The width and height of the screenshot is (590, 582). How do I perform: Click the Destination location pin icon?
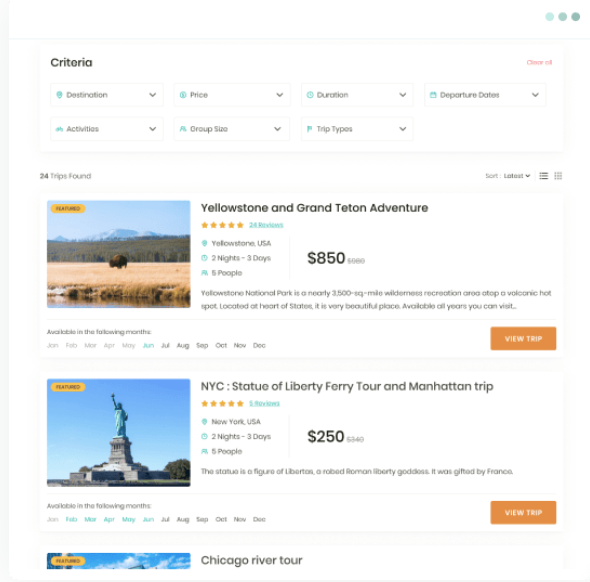click(59, 95)
